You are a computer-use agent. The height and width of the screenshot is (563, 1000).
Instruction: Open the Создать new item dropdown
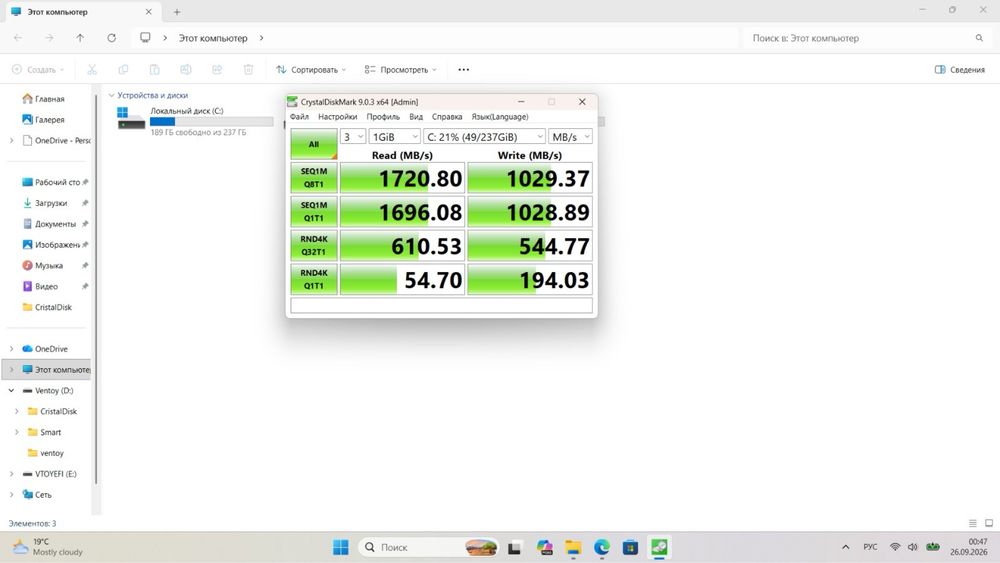pyautogui.click(x=38, y=69)
